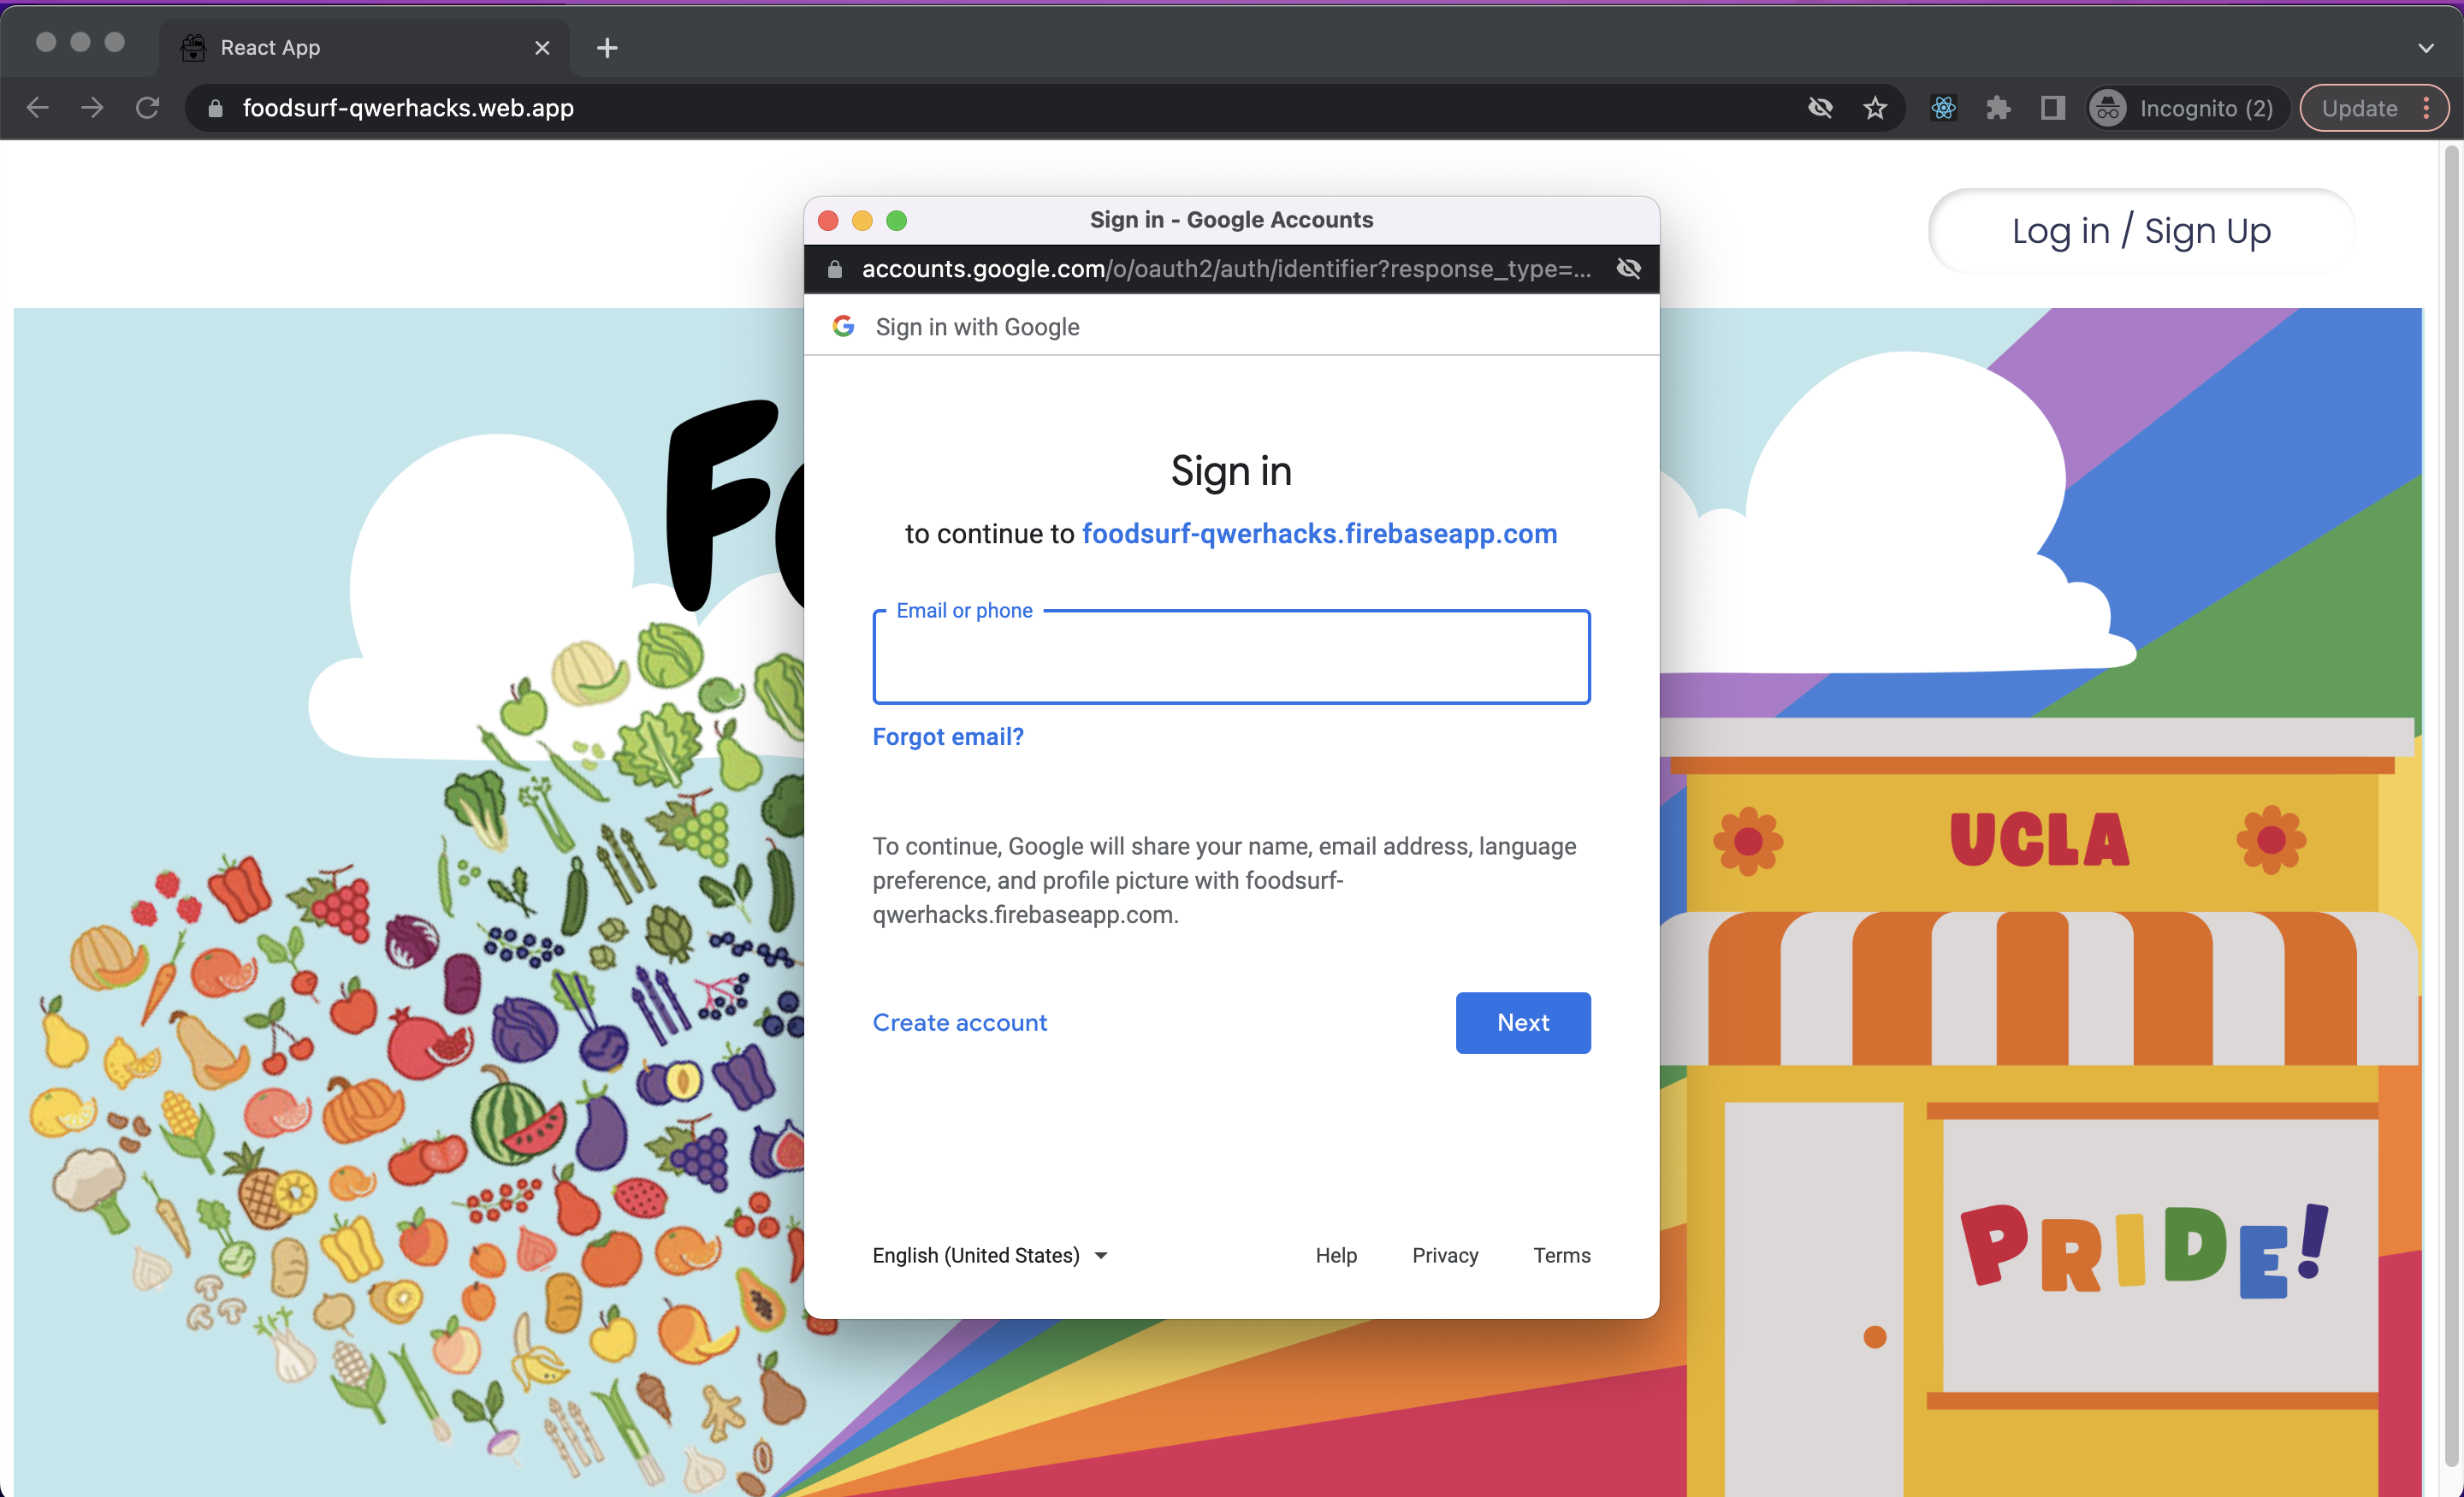The height and width of the screenshot is (1497, 2464).
Task: Click the Create account link
Action: pos(959,1022)
